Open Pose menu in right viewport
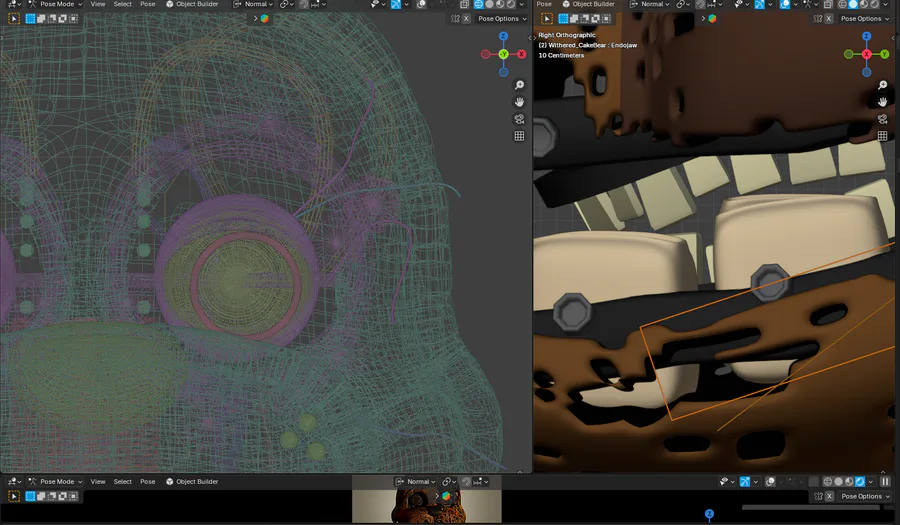Image resolution: width=900 pixels, height=525 pixels. 544,4
